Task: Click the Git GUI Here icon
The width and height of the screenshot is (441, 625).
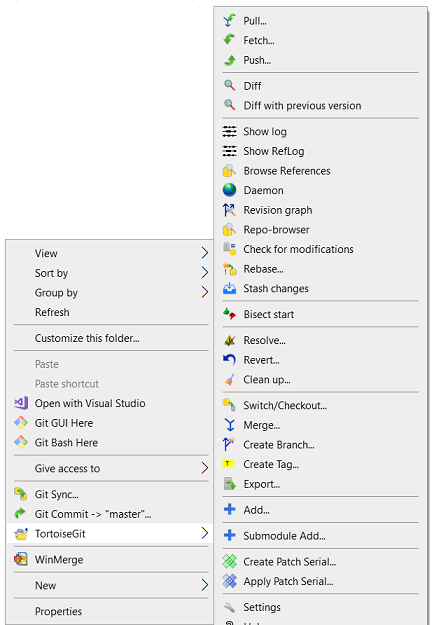Action: pos(21,423)
